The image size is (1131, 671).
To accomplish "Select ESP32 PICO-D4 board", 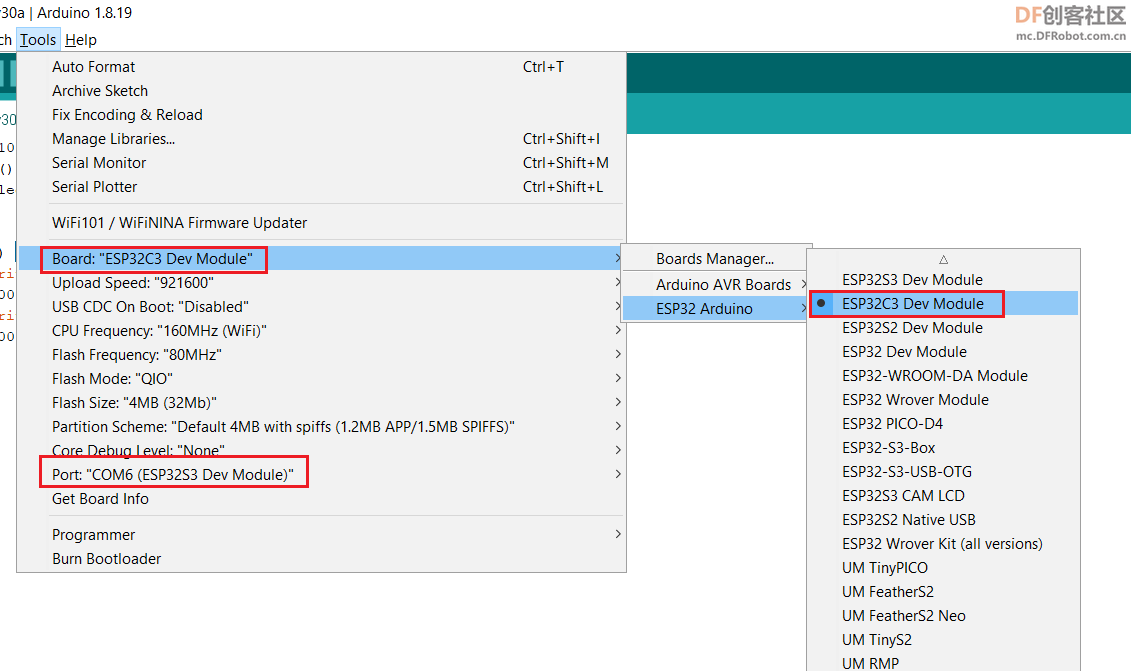I will pos(943,424).
